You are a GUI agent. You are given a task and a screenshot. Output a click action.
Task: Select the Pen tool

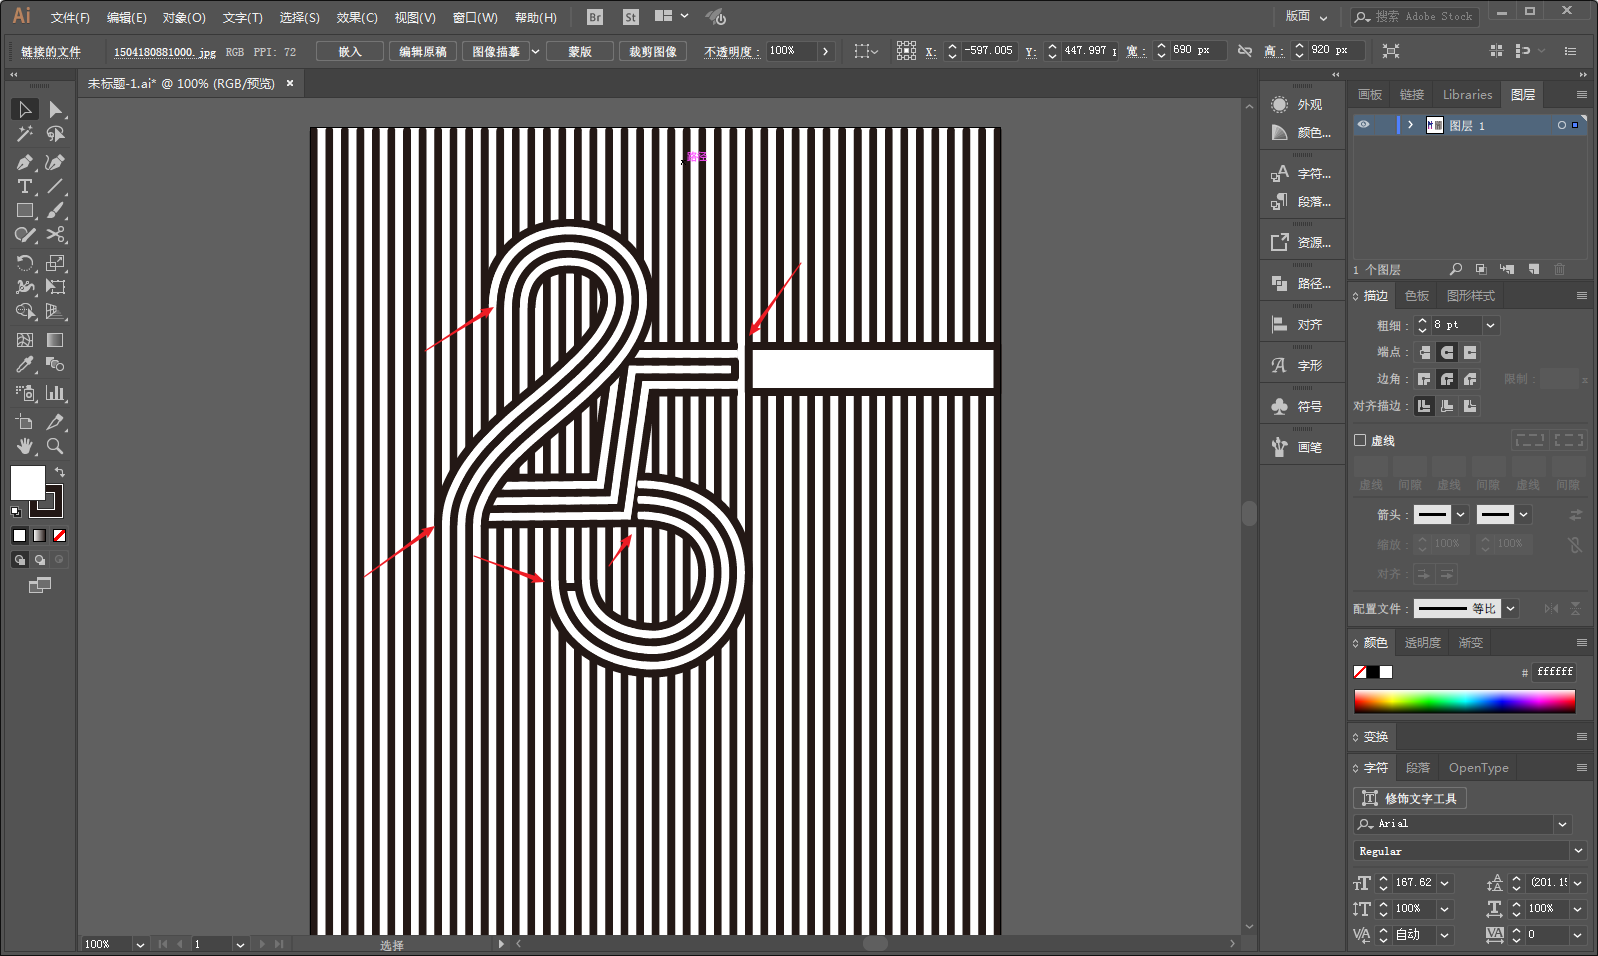pyautogui.click(x=25, y=162)
